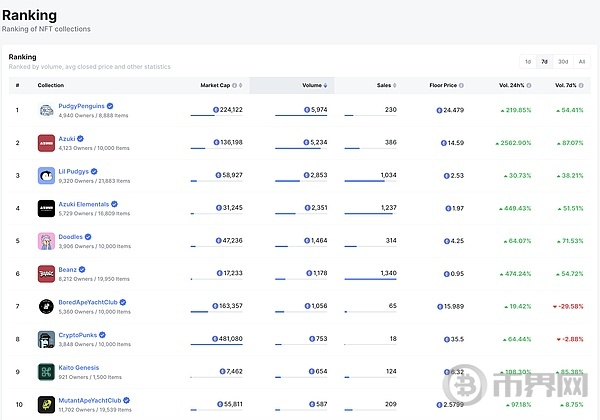
Task: Click the Floor Price info icon
Action: coord(461,85)
